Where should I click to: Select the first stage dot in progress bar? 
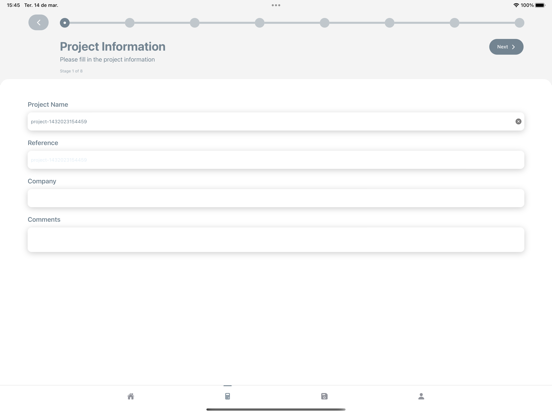pyautogui.click(x=64, y=23)
